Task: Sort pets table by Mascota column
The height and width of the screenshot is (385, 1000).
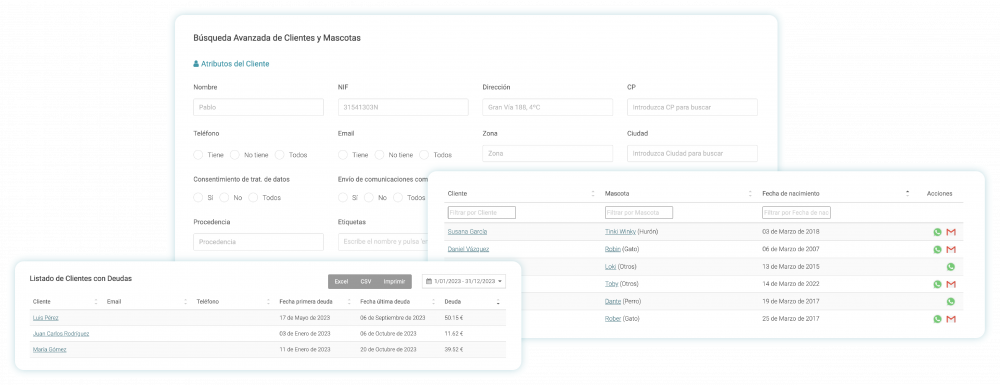Action: (x=750, y=193)
